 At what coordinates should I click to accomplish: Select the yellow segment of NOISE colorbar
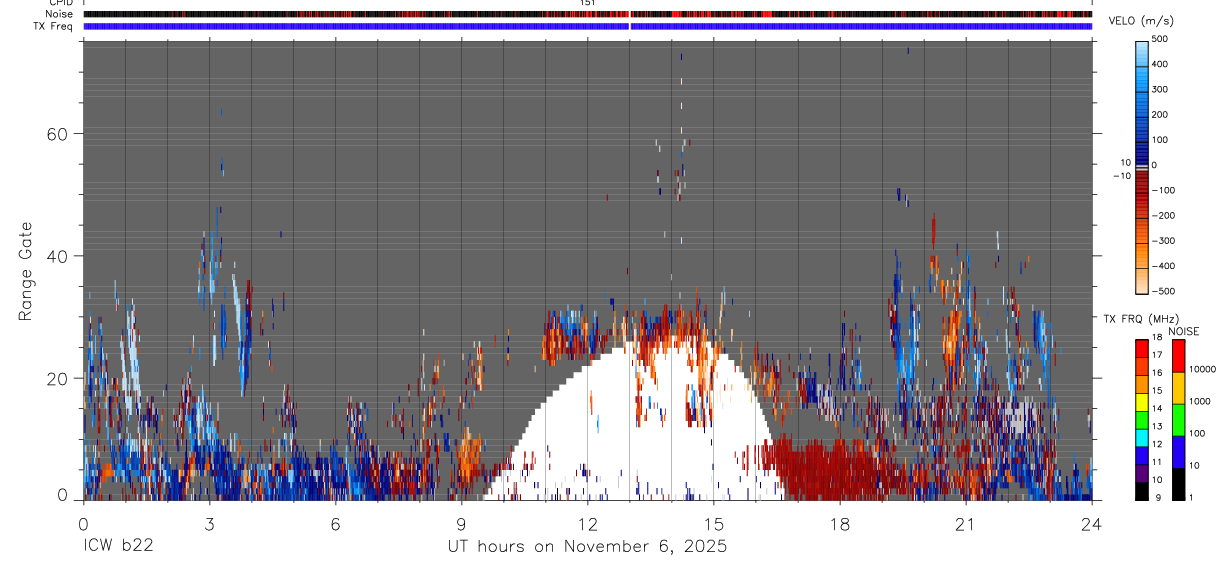[1178, 388]
